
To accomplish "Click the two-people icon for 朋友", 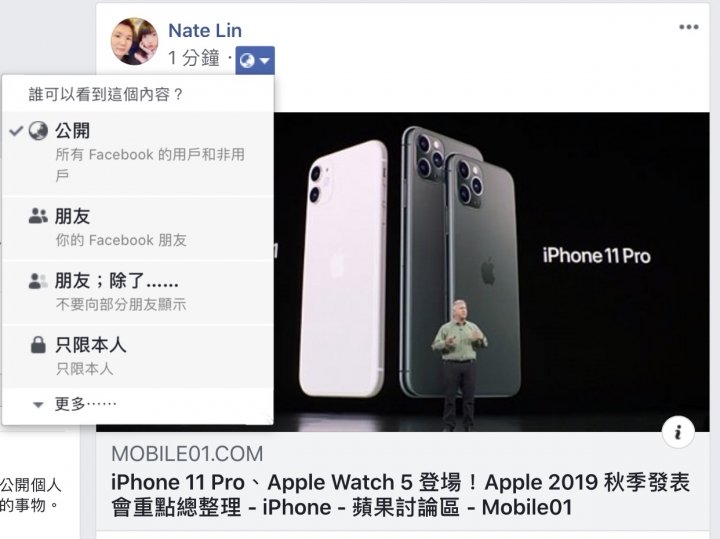I will click(x=38, y=216).
